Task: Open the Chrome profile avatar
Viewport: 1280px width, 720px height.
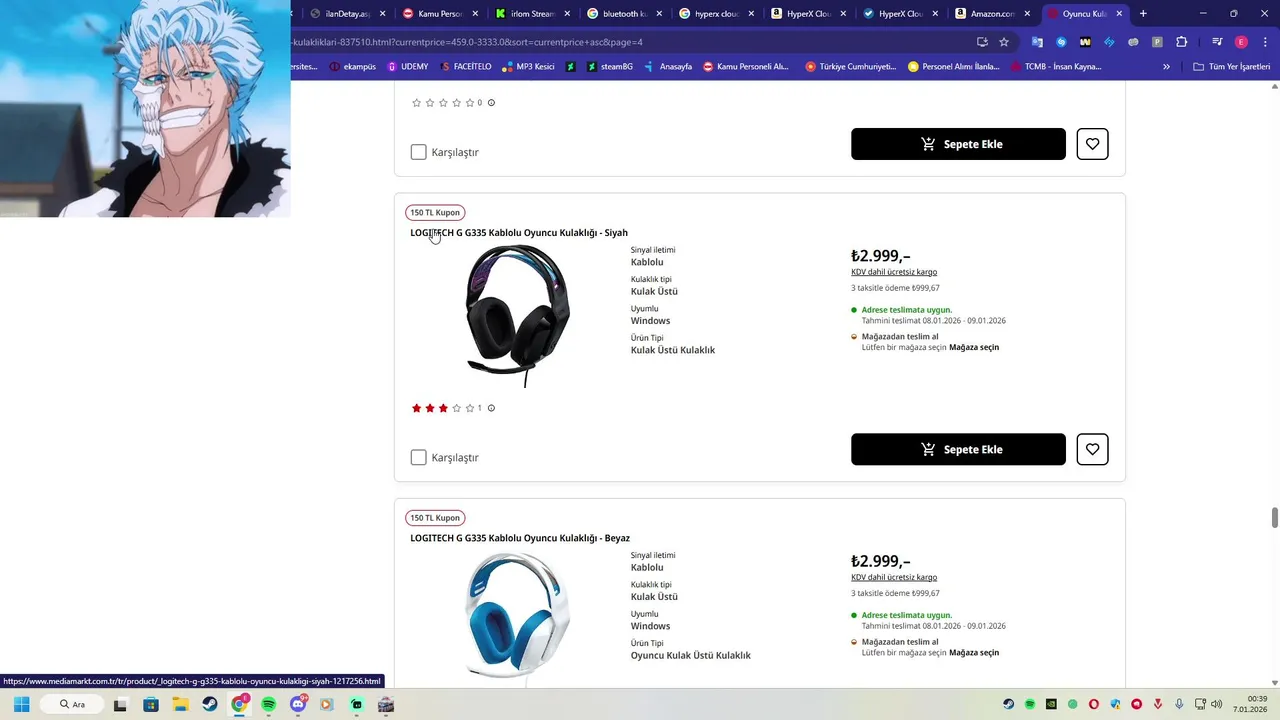Action: tap(1241, 42)
